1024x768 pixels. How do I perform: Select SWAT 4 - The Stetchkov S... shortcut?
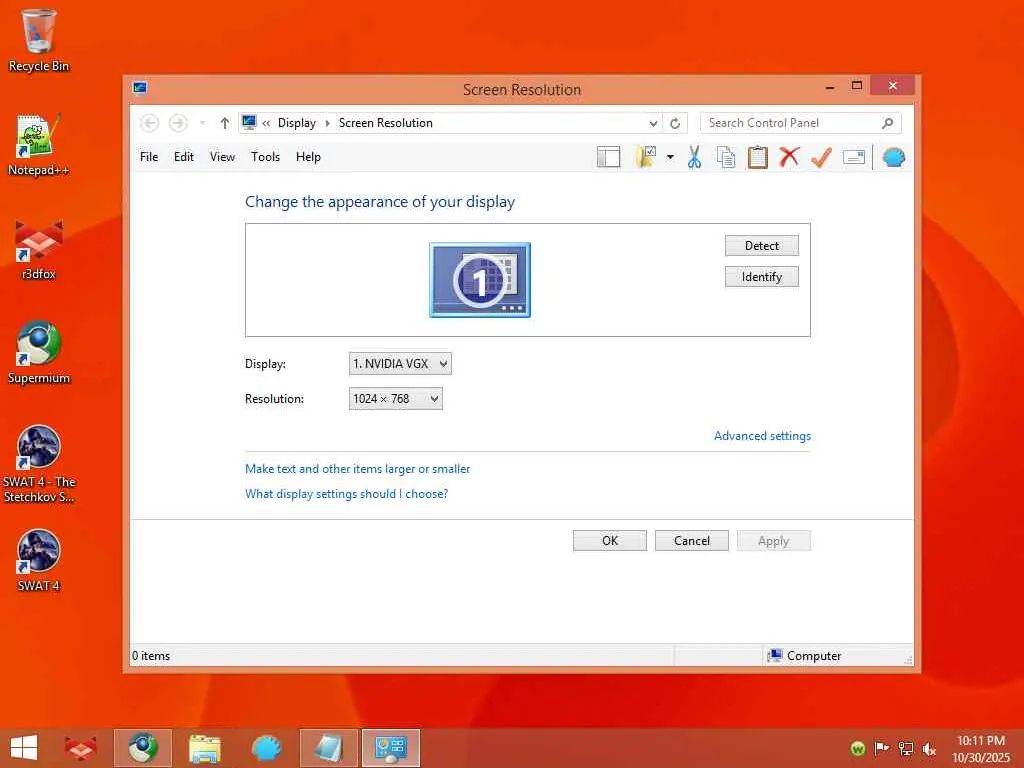pos(39,464)
